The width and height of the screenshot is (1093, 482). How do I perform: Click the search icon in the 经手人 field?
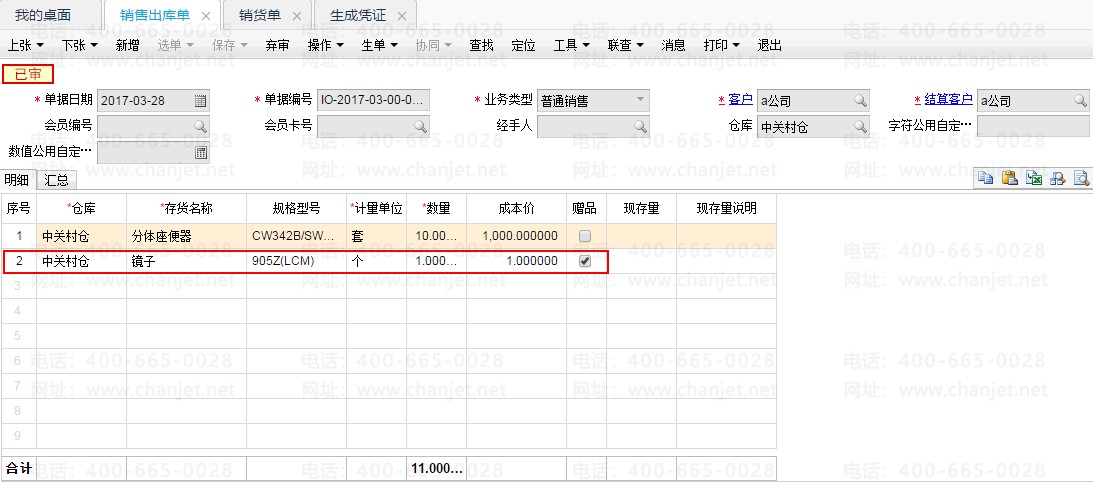[x=639, y=127]
